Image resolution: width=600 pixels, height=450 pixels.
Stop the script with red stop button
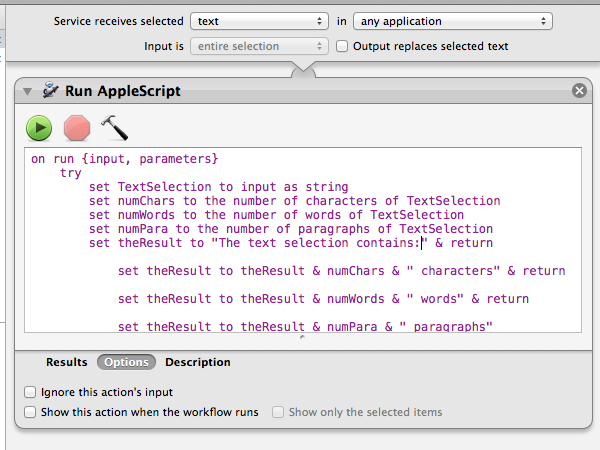[77, 128]
